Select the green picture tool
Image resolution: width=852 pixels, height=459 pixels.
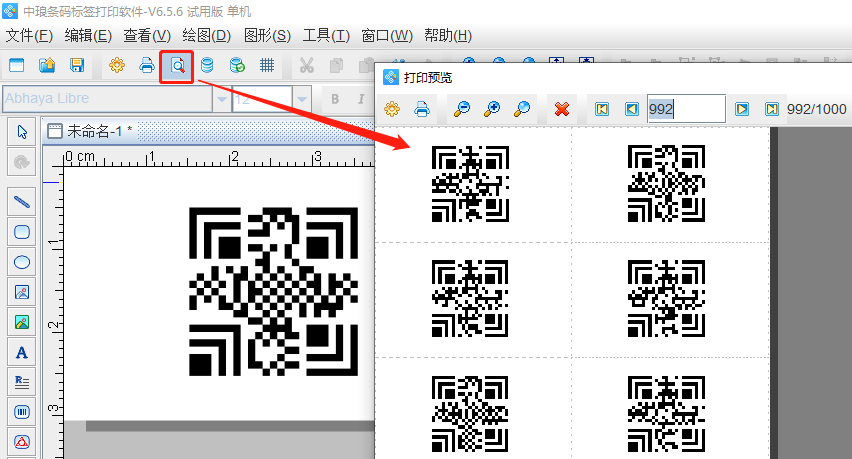(22, 323)
